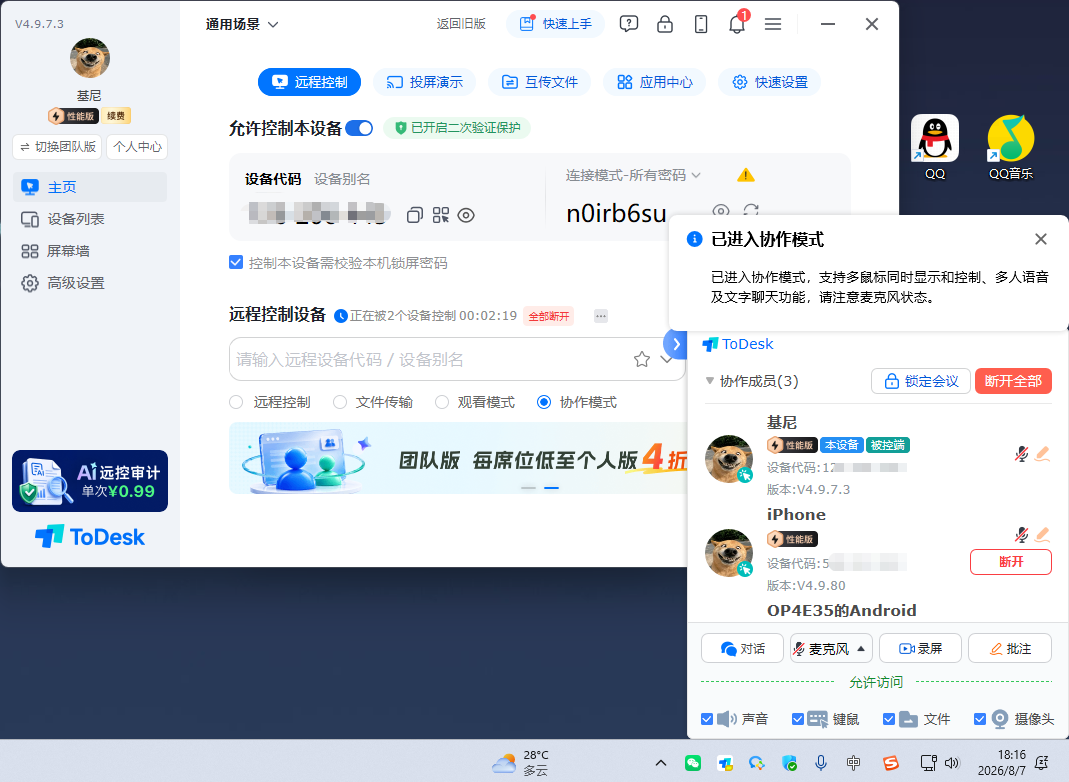Viewport: 1069px width, 782px height.
Task: Open the help question icon in title bar
Action: click(629, 25)
